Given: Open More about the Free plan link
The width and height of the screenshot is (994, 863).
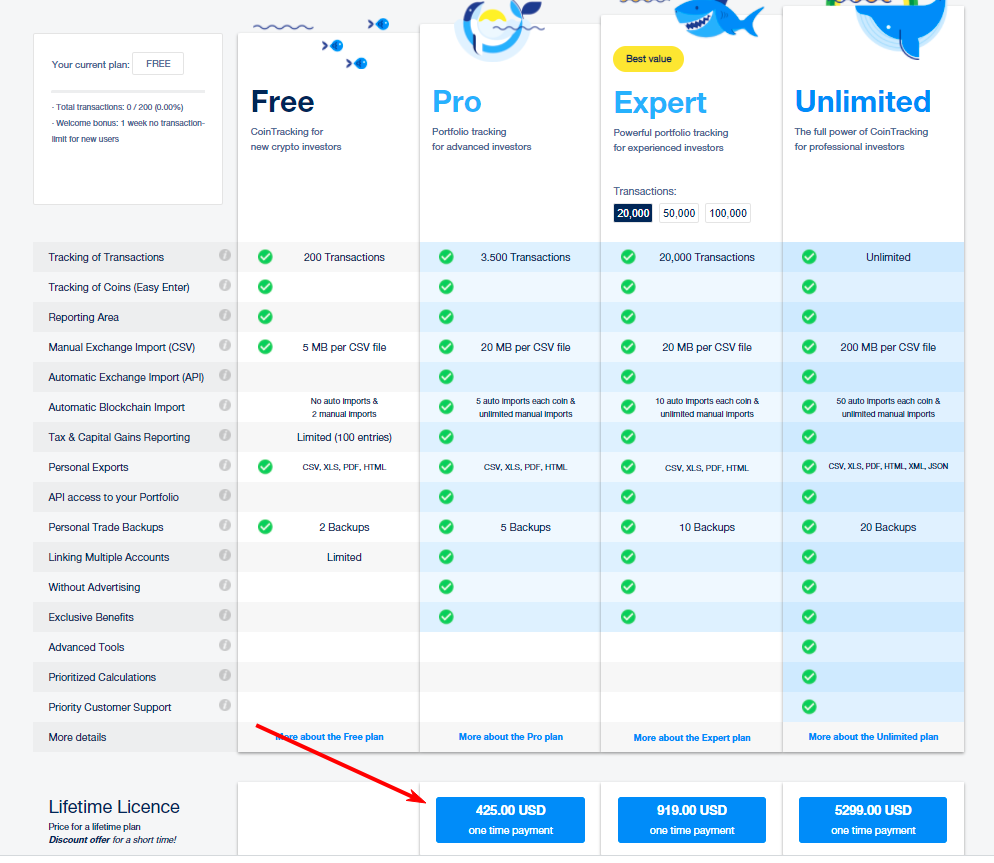Looking at the screenshot, I should click(x=330, y=737).
